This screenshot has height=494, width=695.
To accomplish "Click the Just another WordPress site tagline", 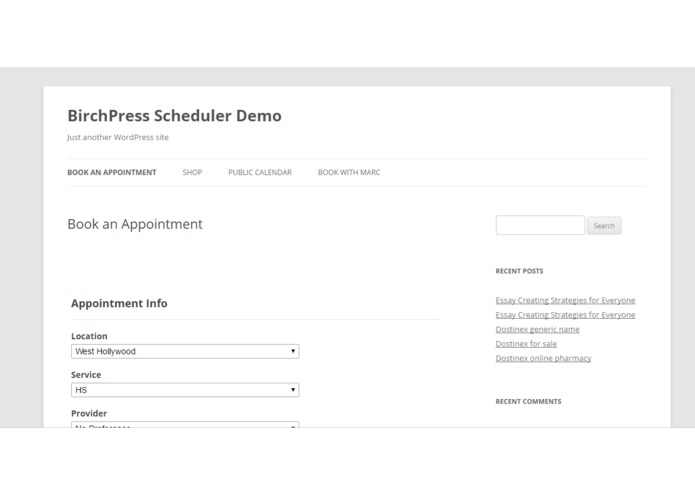I will click(118, 137).
